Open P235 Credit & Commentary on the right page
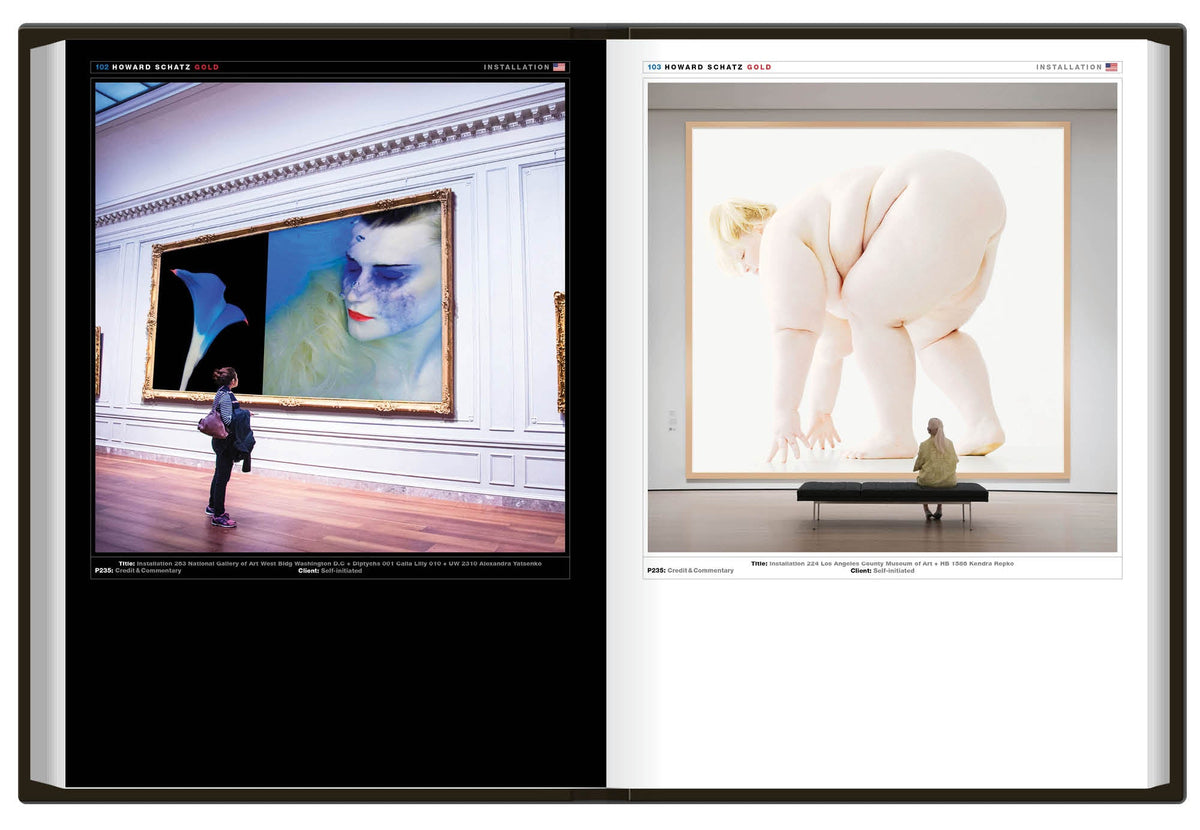 tap(690, 571)
